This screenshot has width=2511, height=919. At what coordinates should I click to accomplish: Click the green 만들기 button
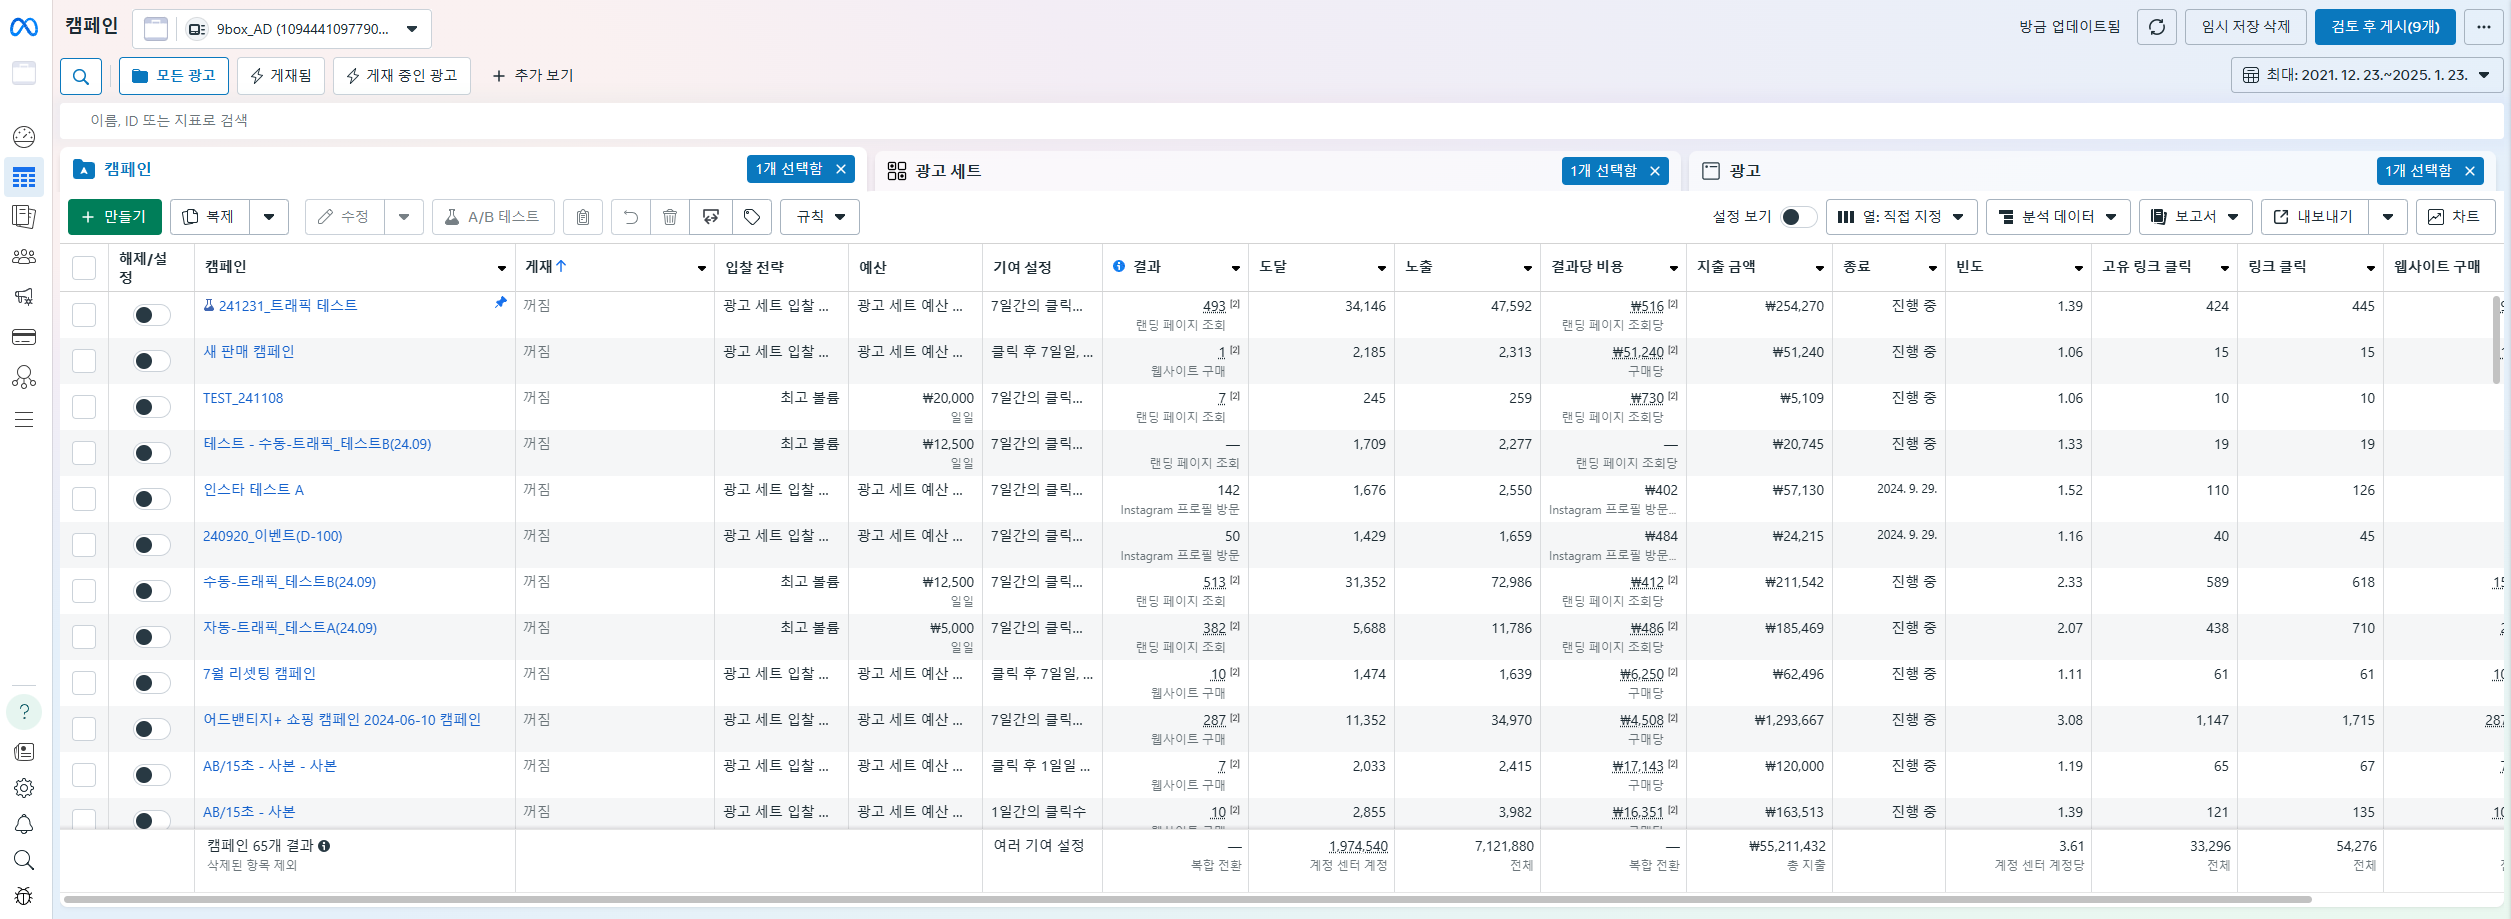pos(114,217)
